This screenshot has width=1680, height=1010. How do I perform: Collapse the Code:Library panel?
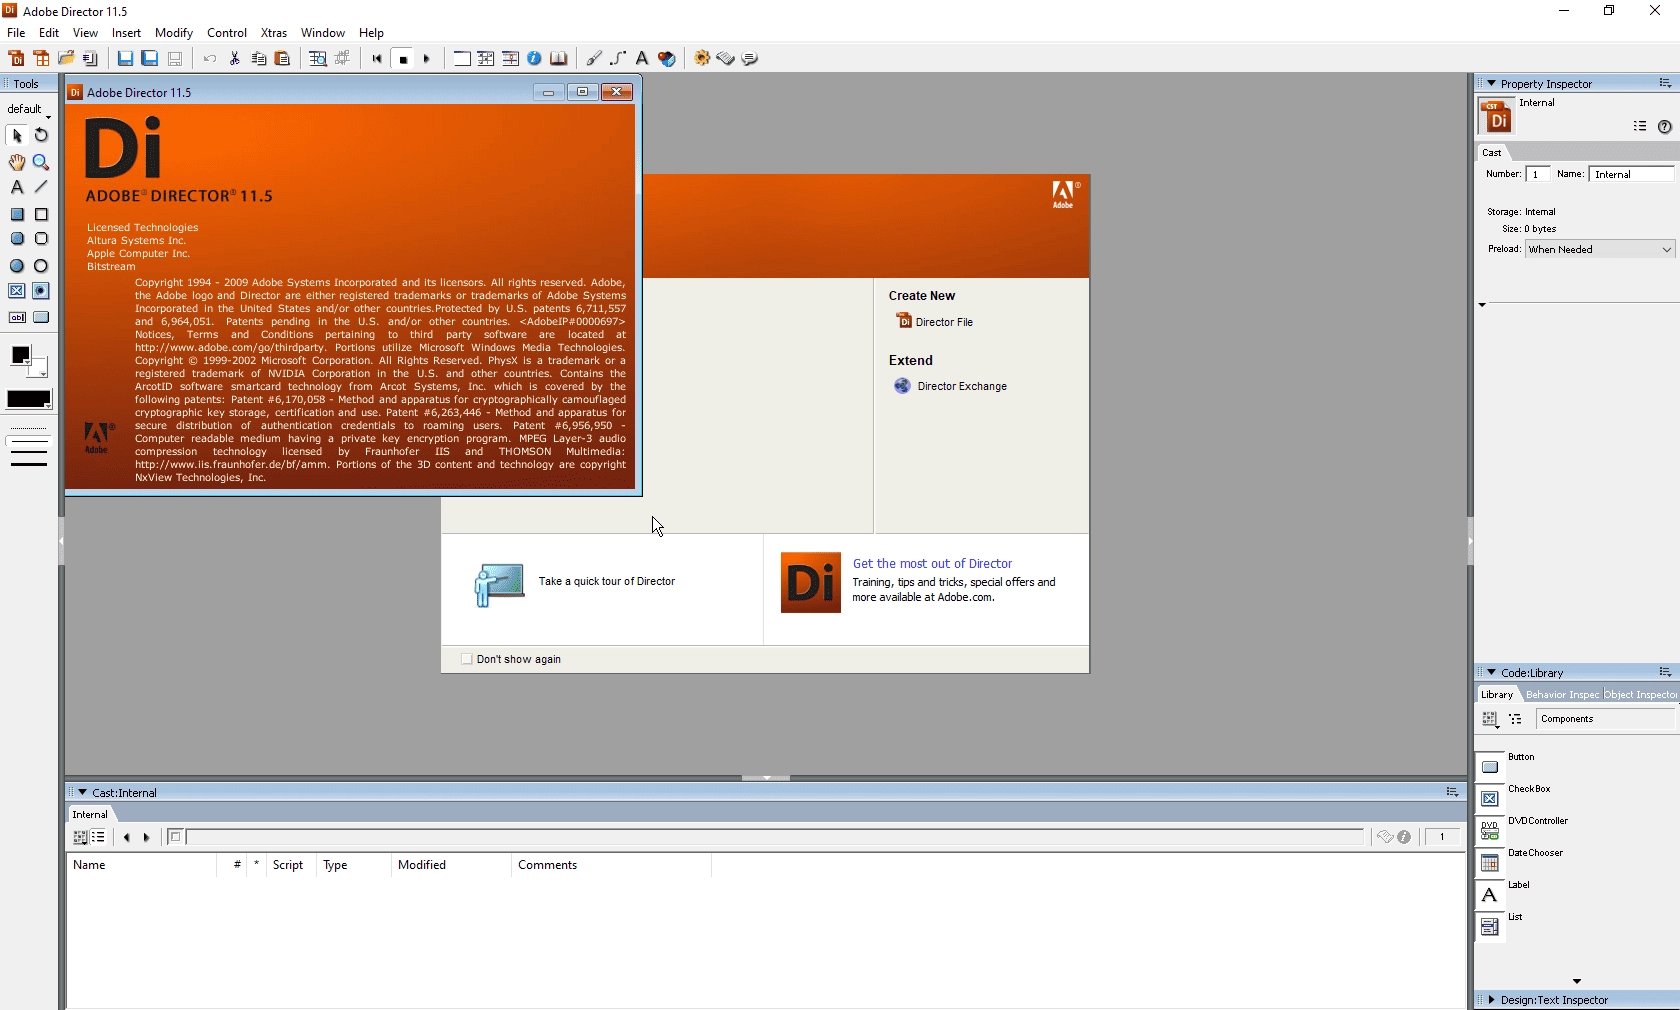(x=1491, y=673)
